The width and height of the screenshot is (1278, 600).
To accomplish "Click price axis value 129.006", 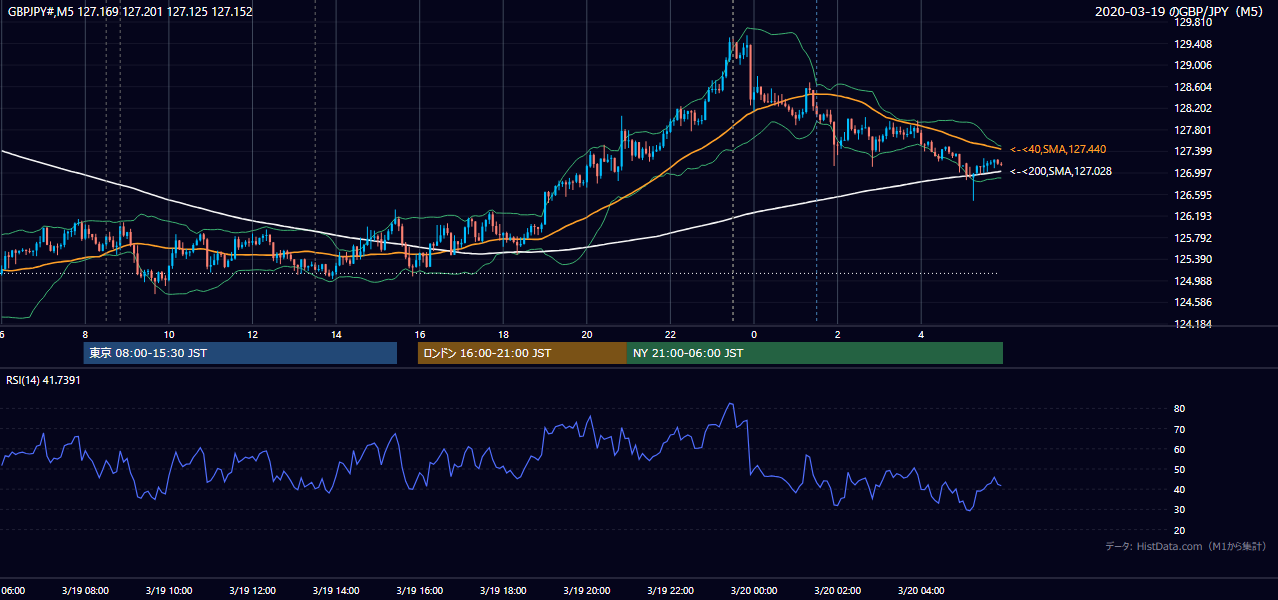I will (1193, 65).
